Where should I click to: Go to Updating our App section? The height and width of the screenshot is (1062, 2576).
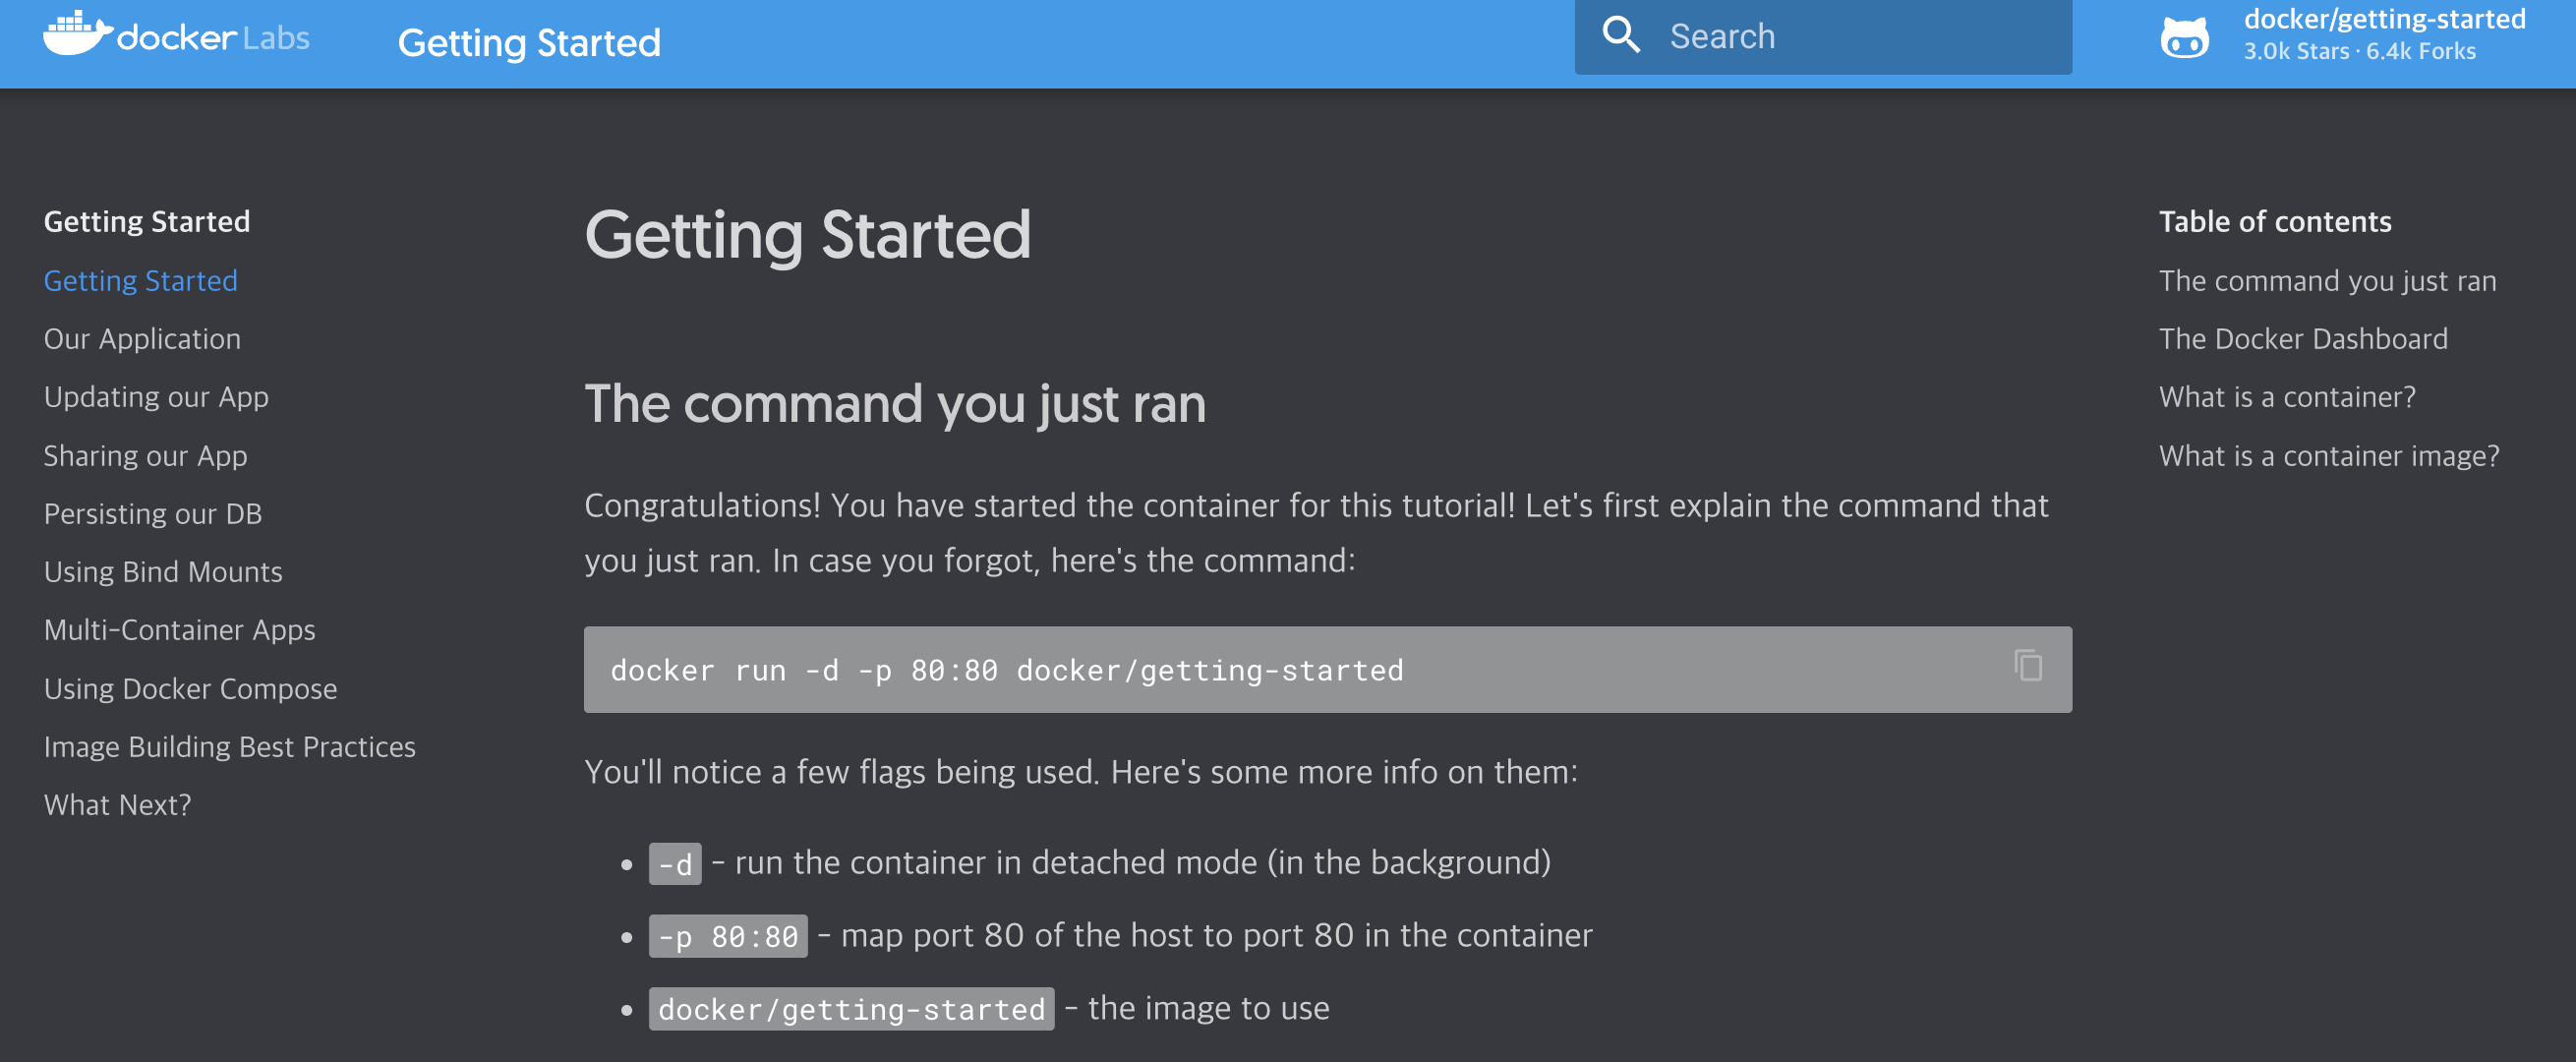coord(156,397)
